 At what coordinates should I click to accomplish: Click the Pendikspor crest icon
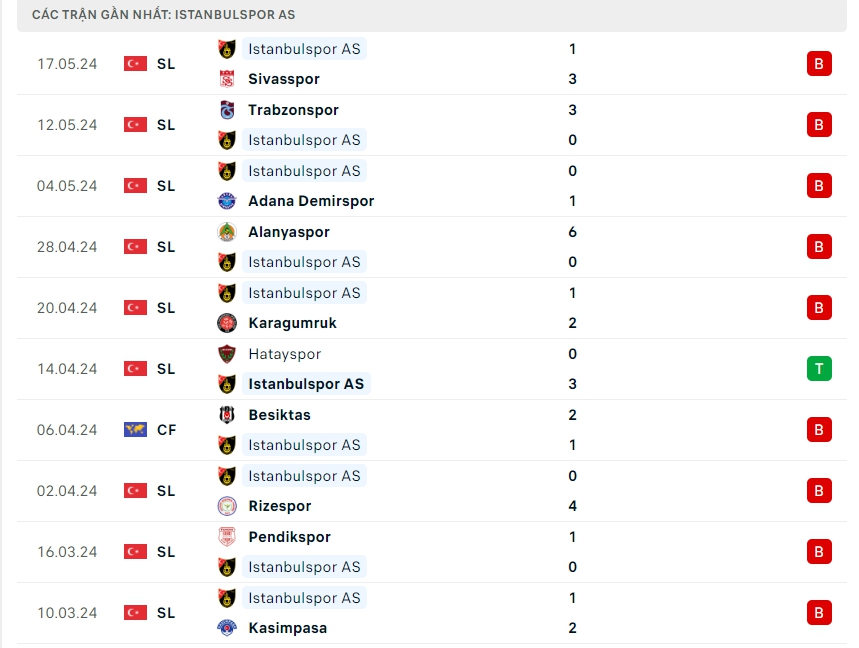pyautogui.click(x=227, y=537)
